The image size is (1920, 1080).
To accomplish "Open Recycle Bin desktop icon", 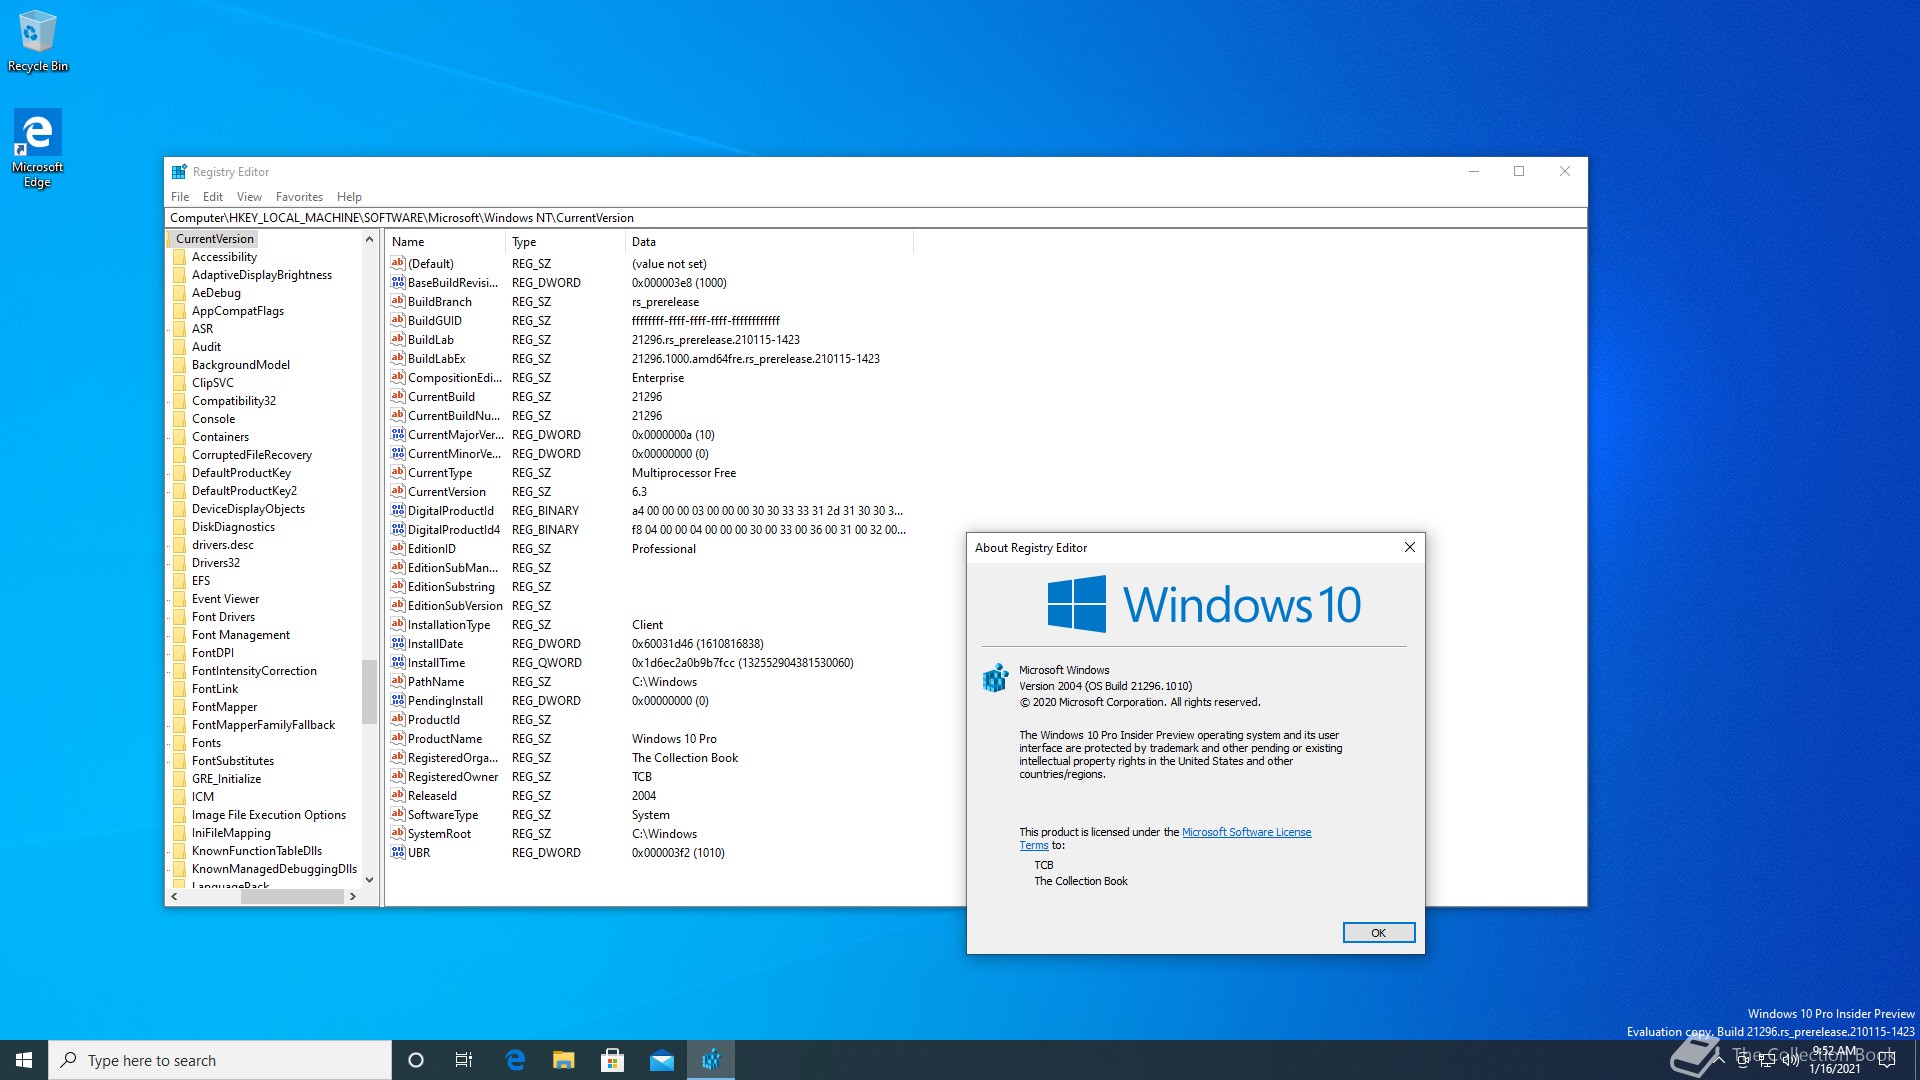I will 38,41.
